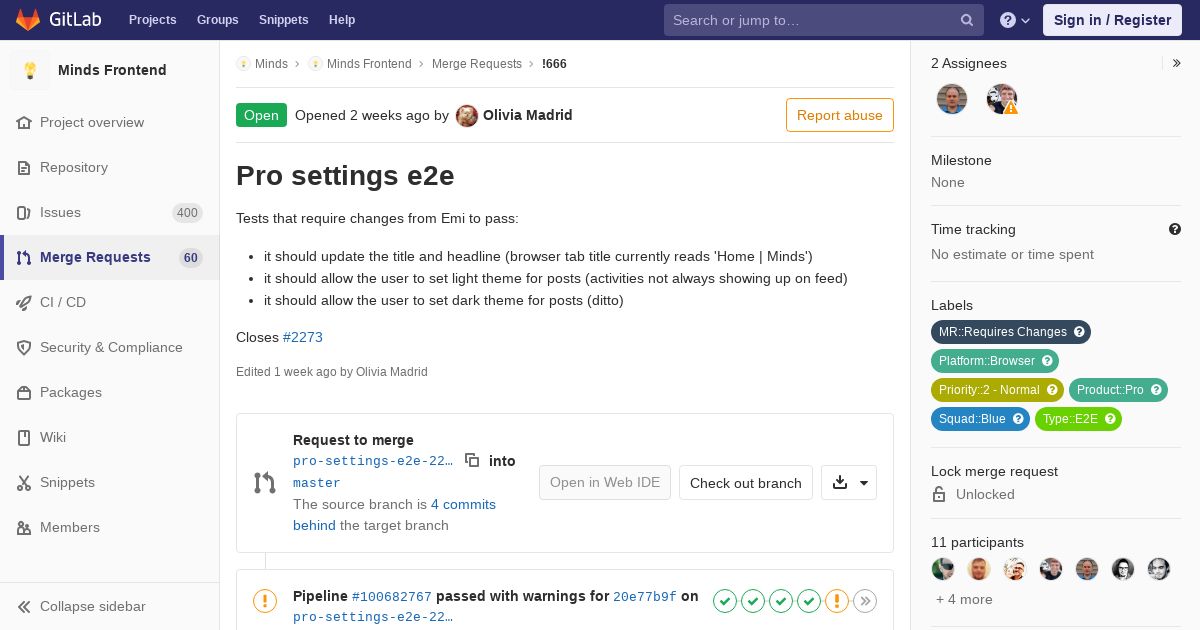Click the help icon on the Squad::Blue label
1200x630 pixels.
(x=1018, y=419)
